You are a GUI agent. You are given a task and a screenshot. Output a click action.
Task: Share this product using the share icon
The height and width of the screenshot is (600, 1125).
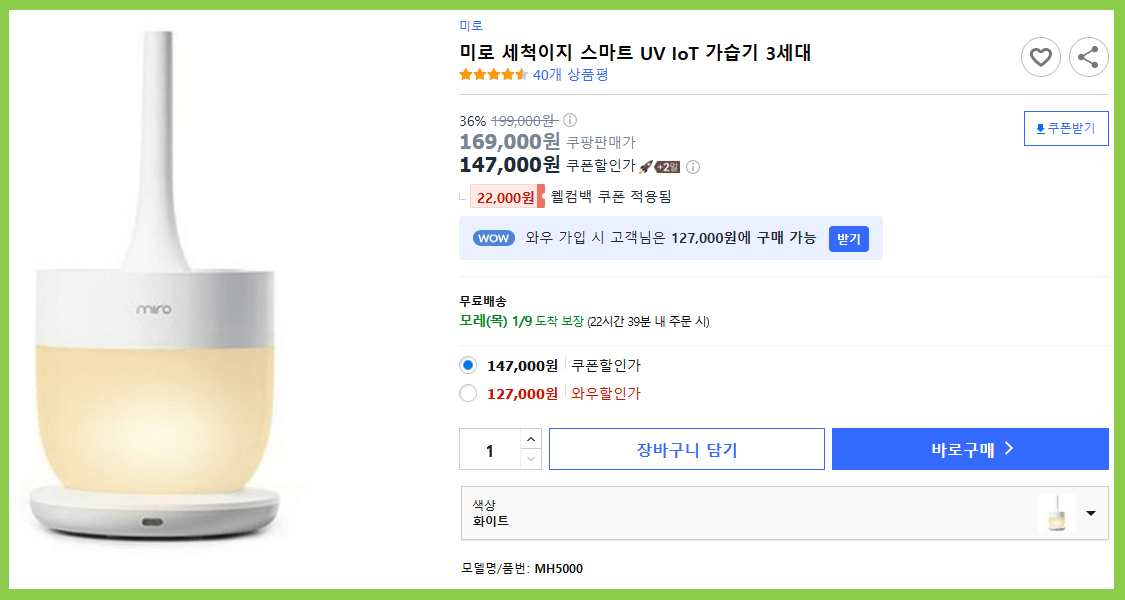pyautogui.click(x=1088, y=57)
